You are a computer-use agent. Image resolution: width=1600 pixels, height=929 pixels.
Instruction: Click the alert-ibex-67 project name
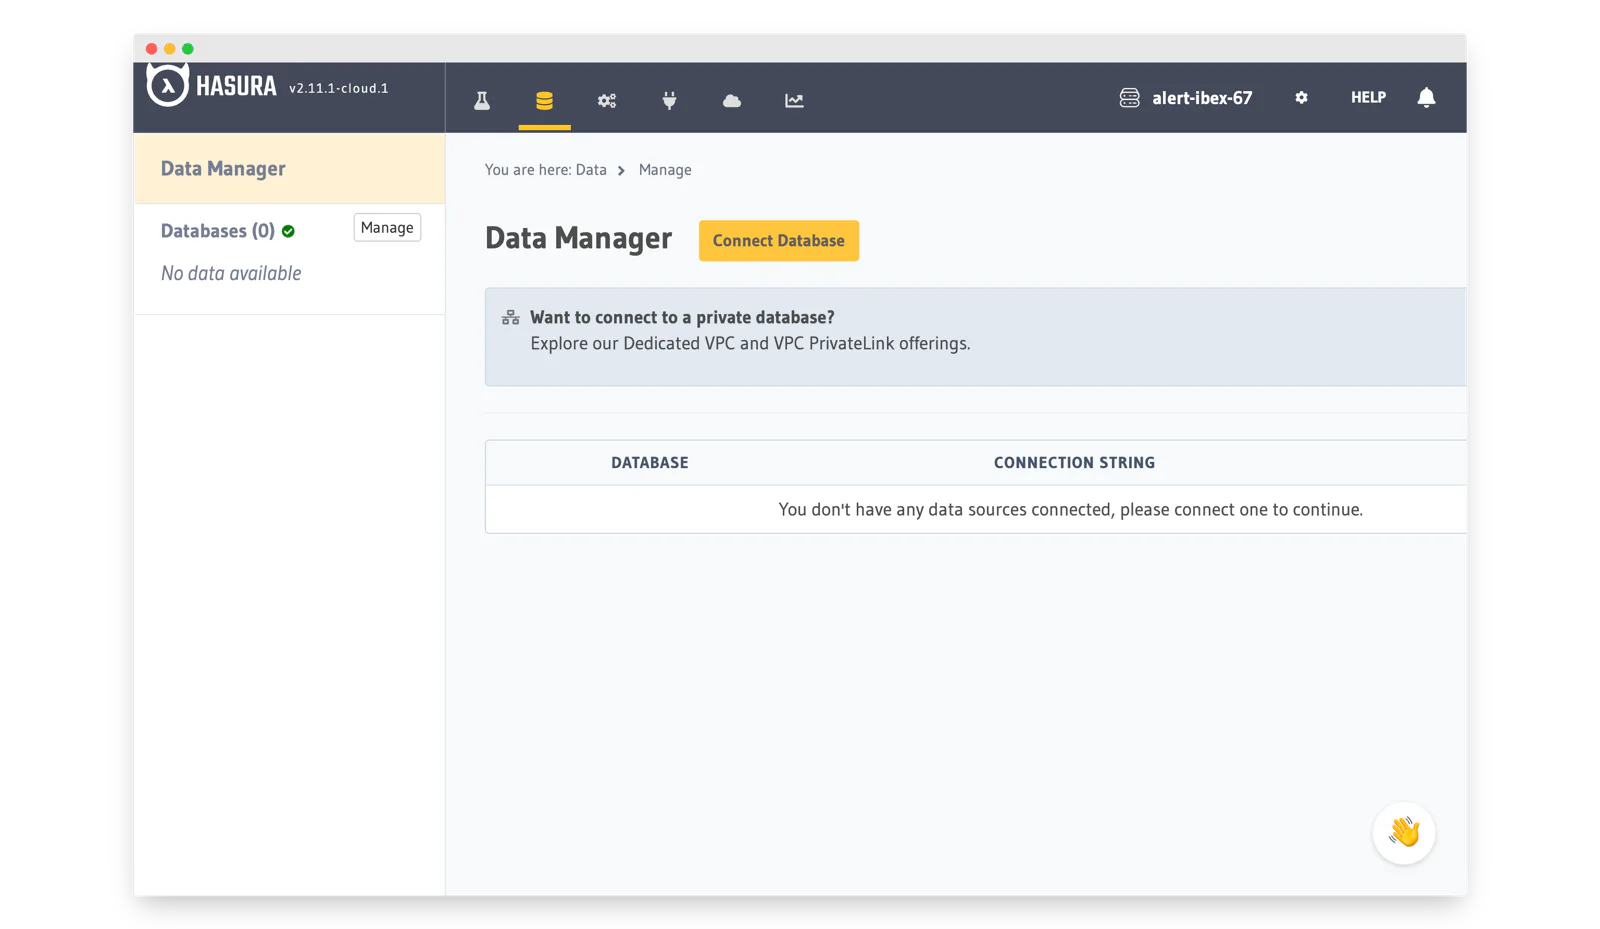(1202, 97)
